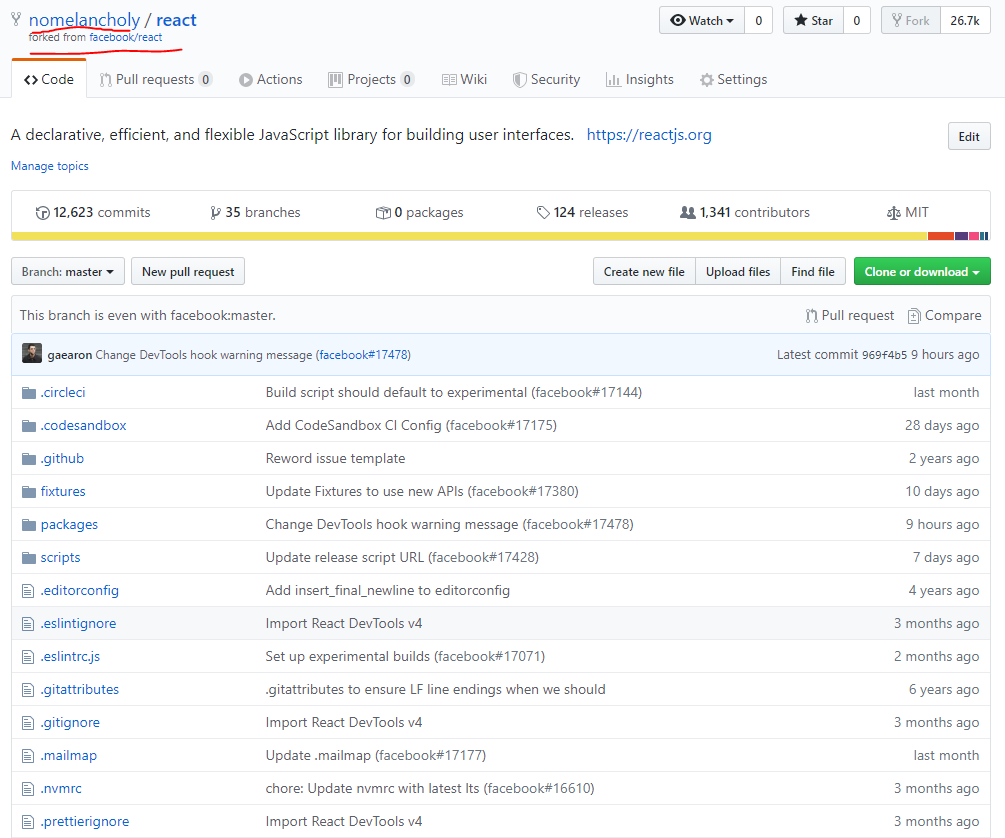The width and height of the screenshot is (1005, 838).
Task: Click the purple language bar segment
Action: tap(961, 236)
